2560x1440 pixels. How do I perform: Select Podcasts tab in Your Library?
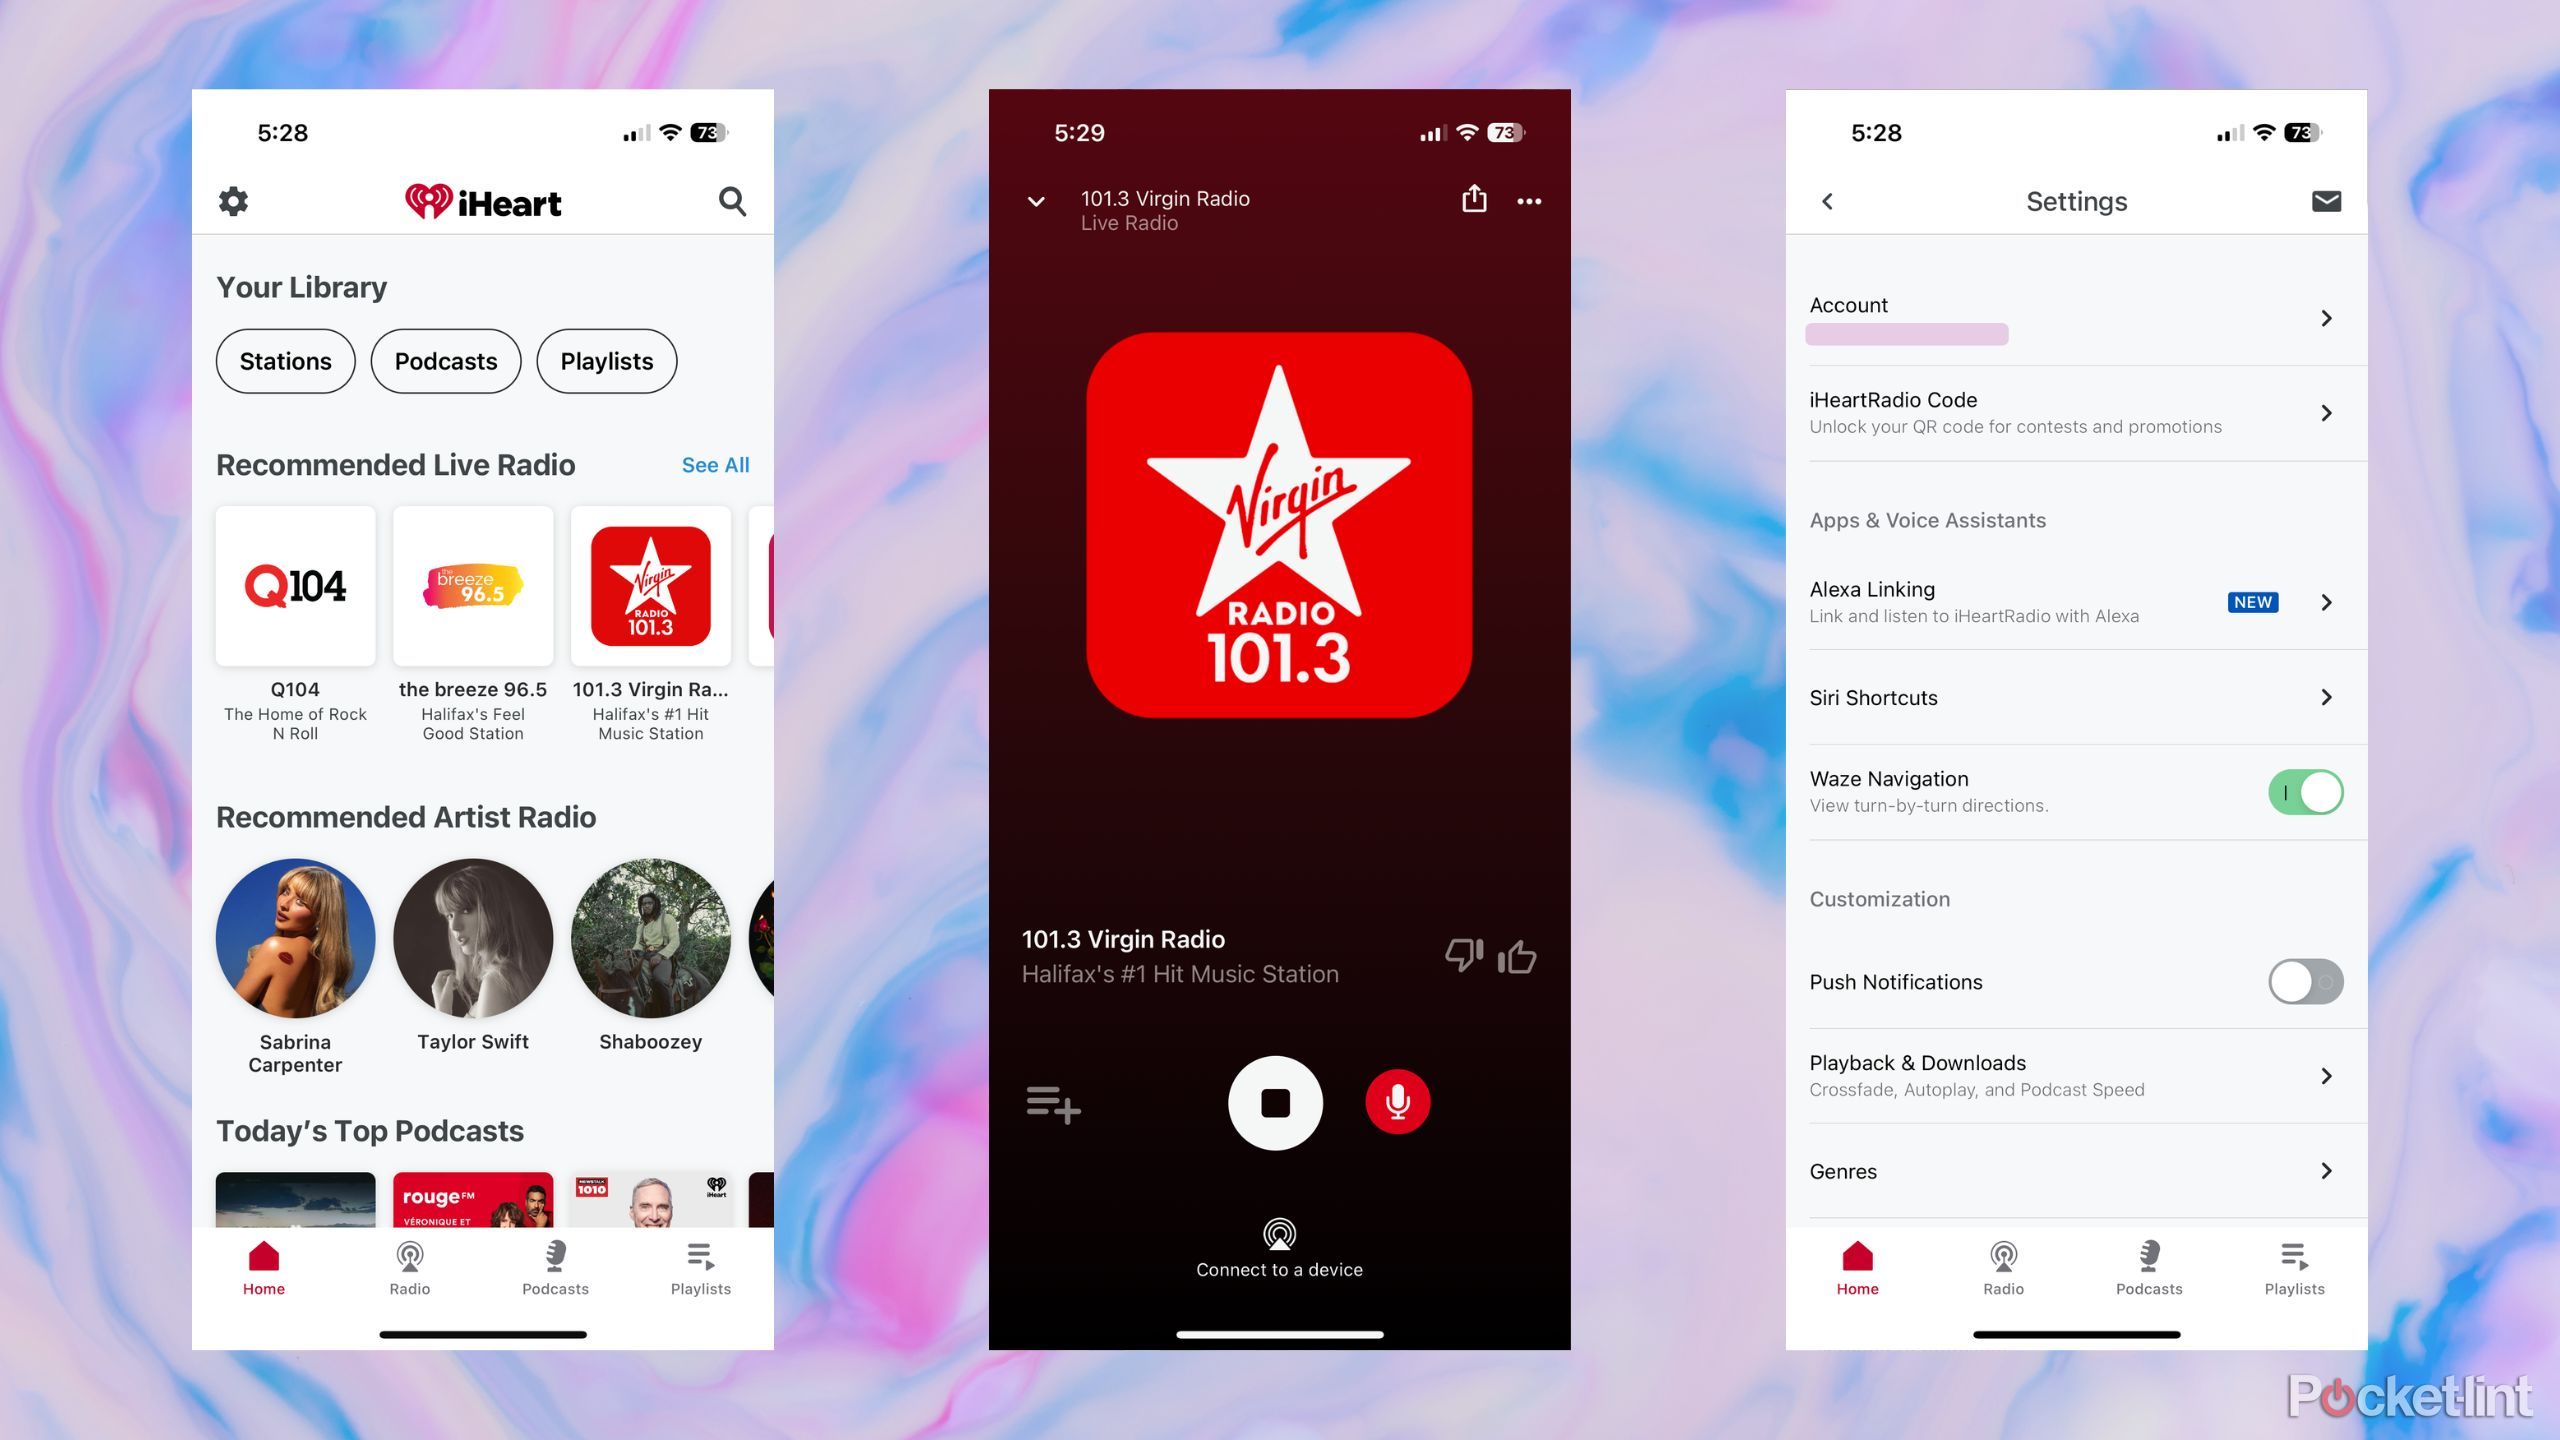tap(445, 360)
